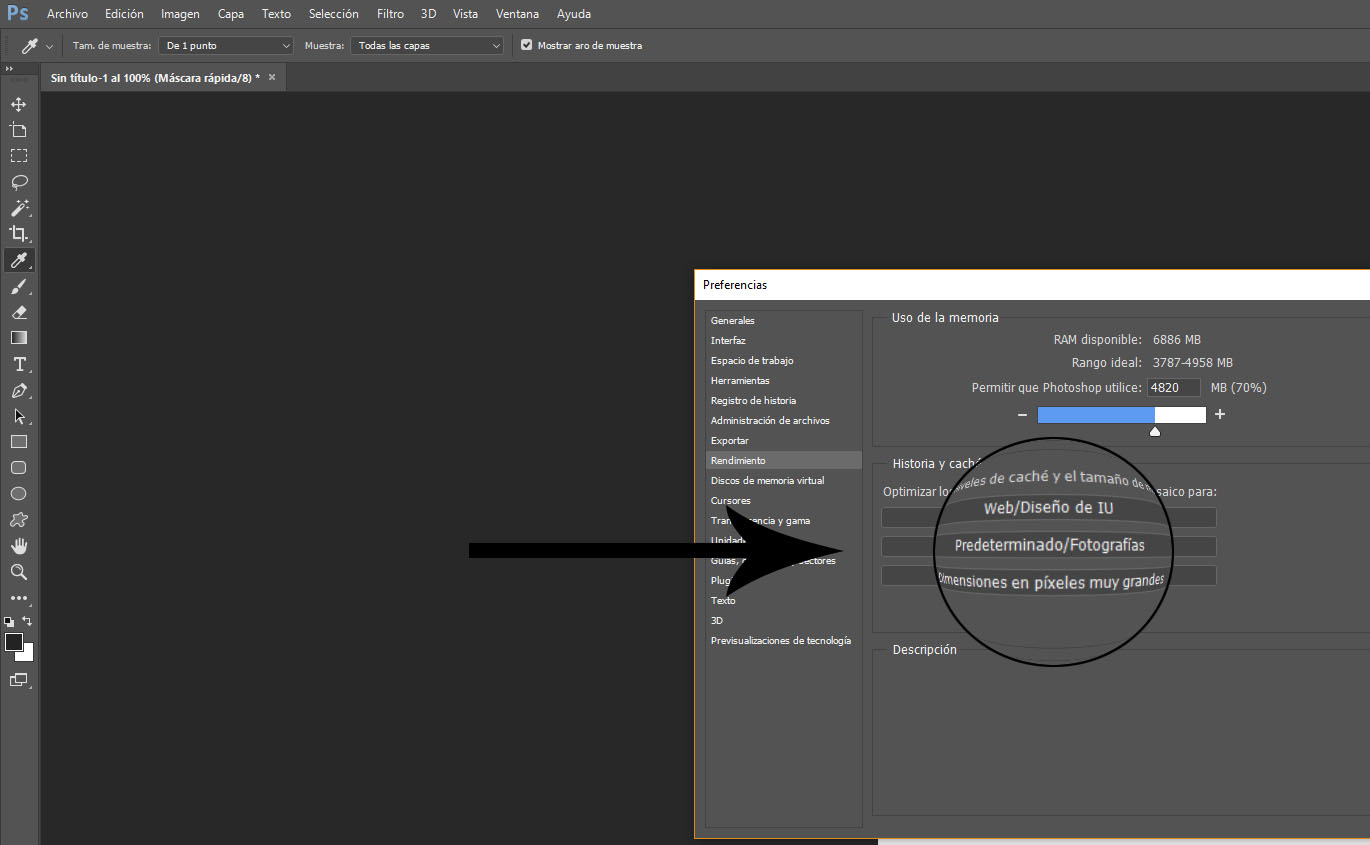Image resolution: width=1370 pixels, height=845 pixels.
Task: Select Registro de historia preferences
Action: pyautogui.click(x=784, y=400)
